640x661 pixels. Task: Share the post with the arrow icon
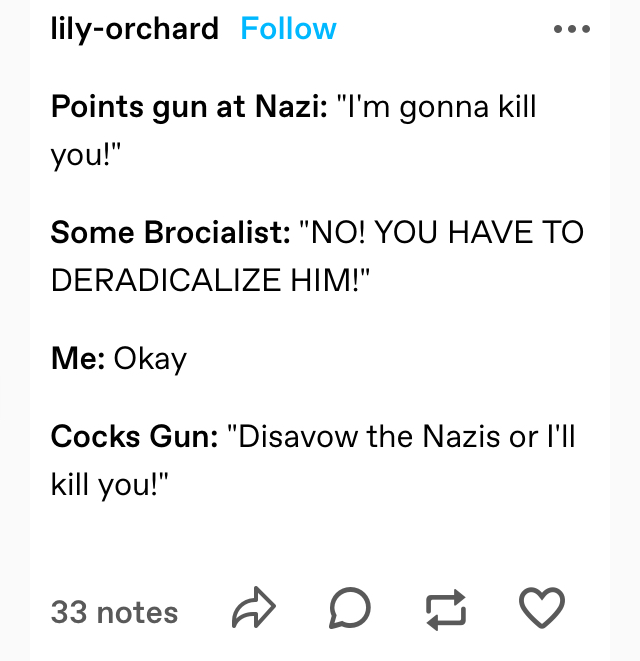click(x=254, y=607)
